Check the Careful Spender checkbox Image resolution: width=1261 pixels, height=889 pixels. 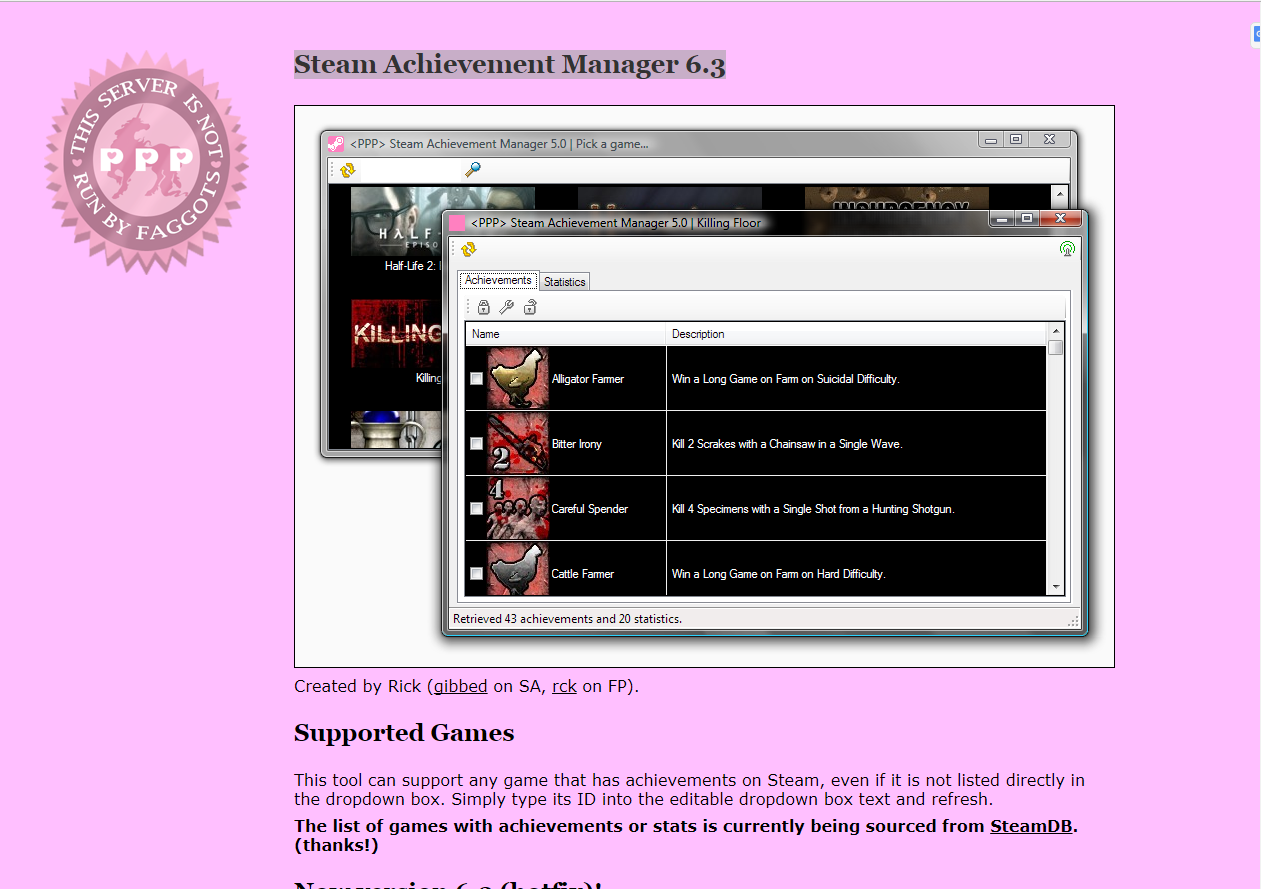tap(477, 509)
